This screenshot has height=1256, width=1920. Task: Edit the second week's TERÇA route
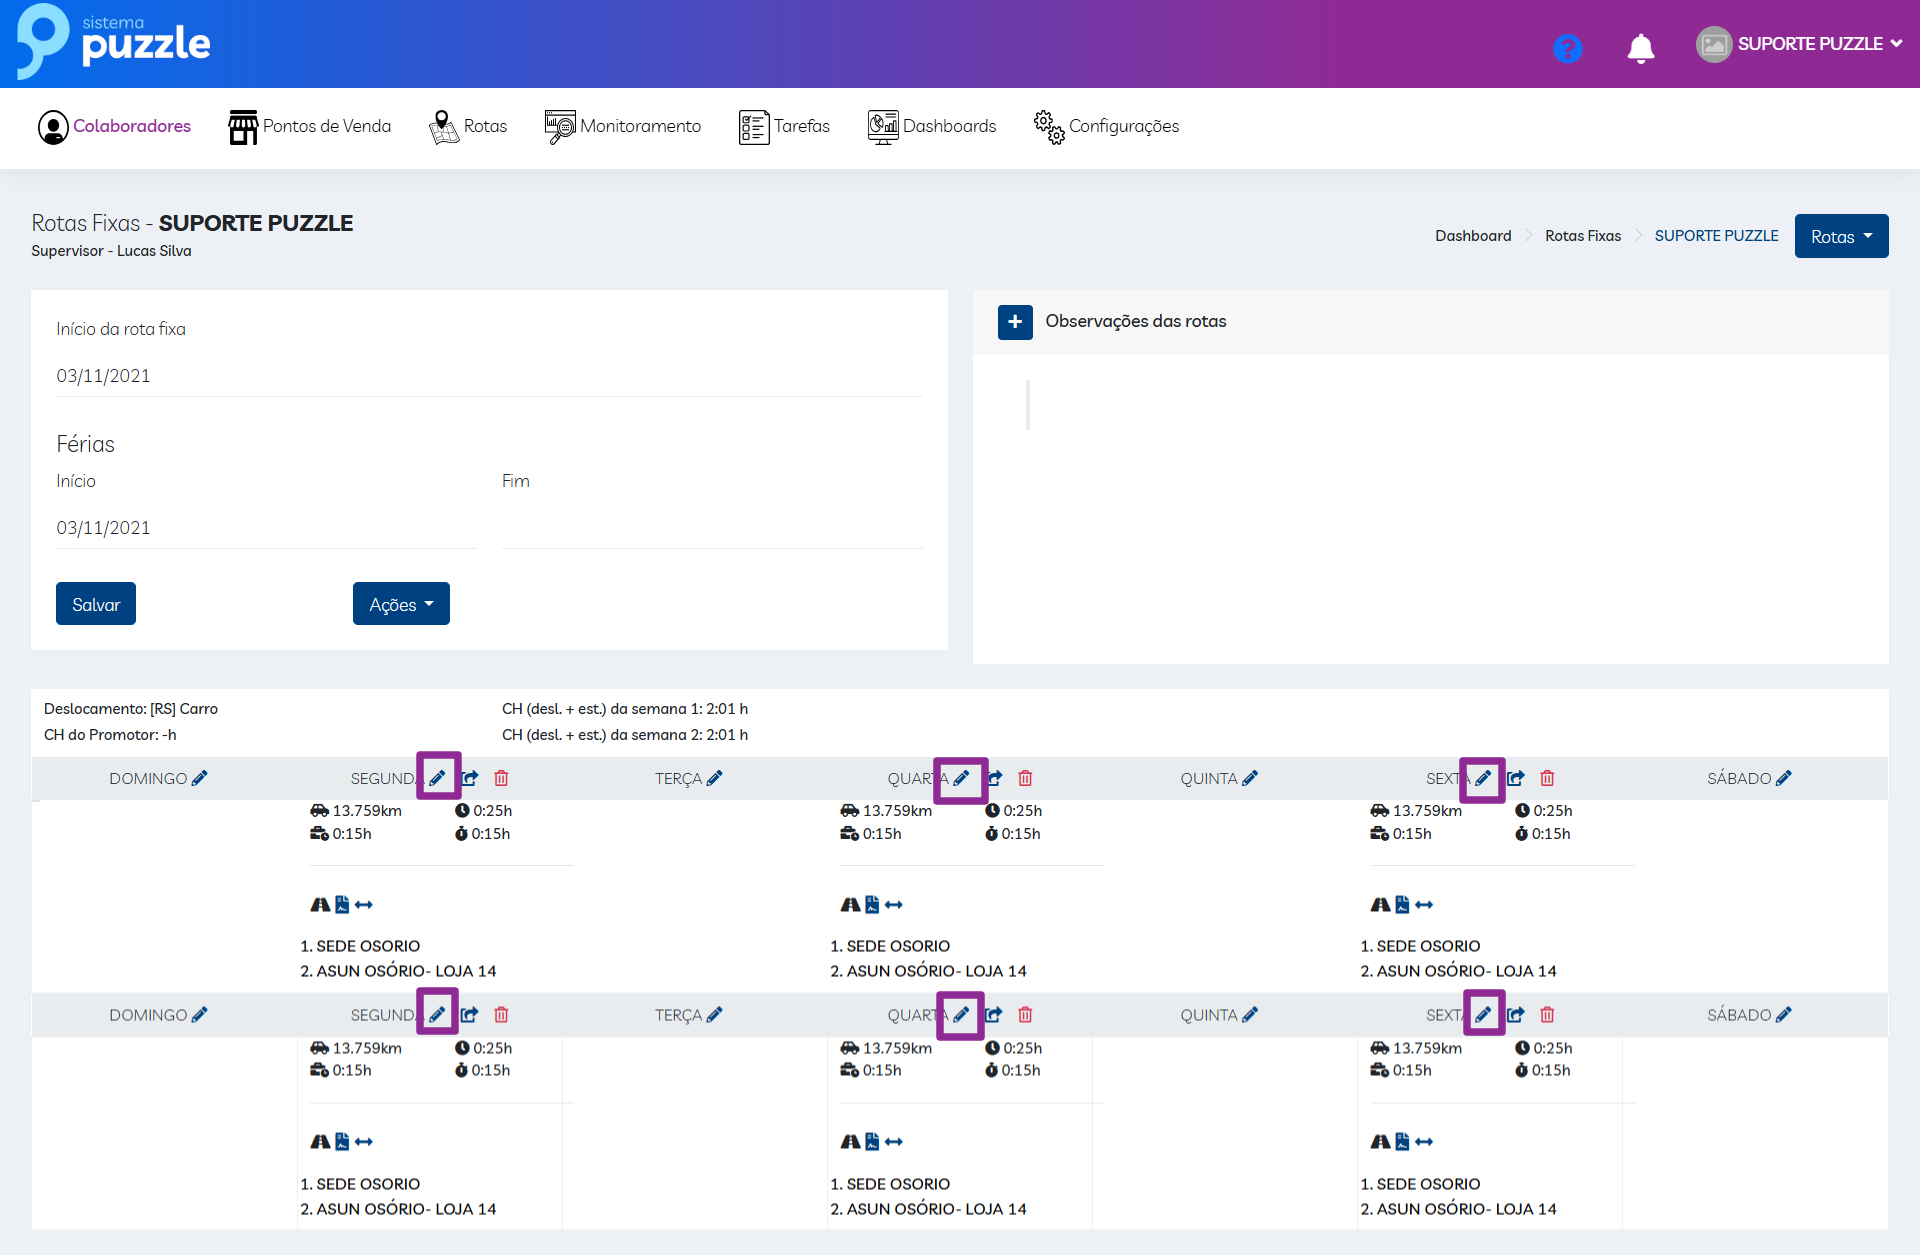(714, 1015)
